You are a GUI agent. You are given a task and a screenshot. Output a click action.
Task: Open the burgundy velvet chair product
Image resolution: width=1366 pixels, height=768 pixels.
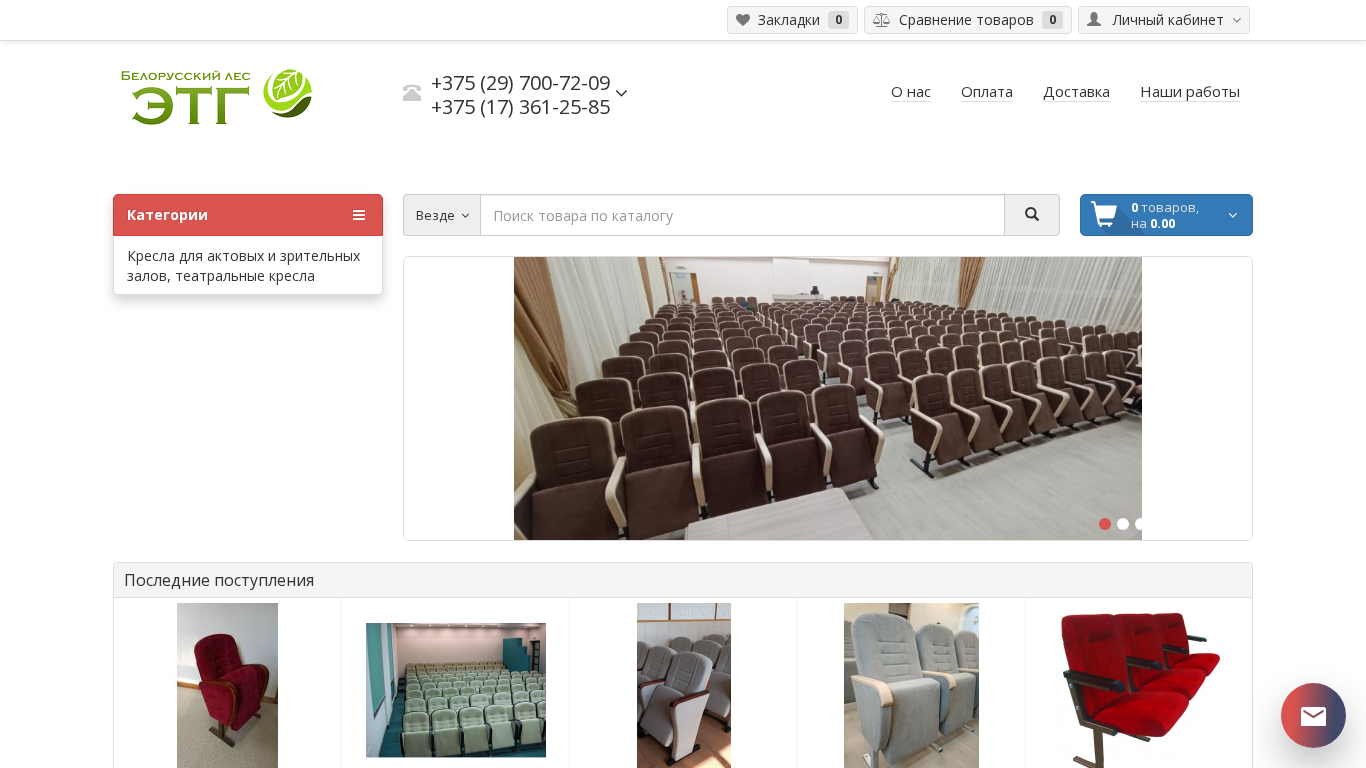(228, 685)
